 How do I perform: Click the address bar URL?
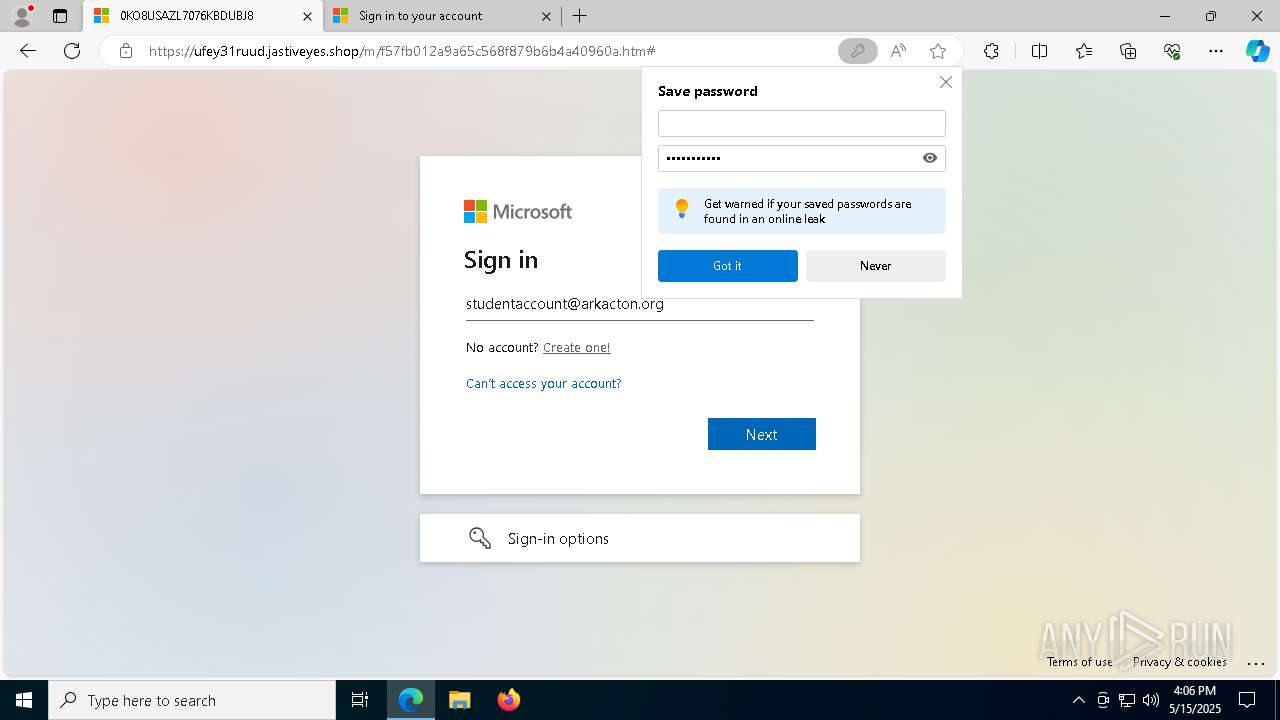(x=402, y=51)
